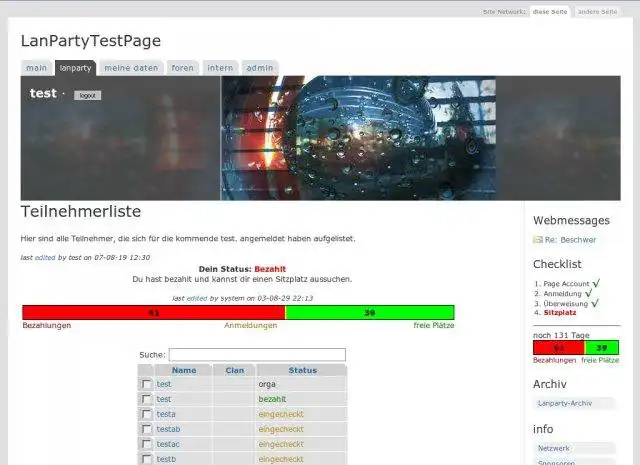Click the banner disco ball image
This screenshot has height=465, width=640.
tap(359, 138)
